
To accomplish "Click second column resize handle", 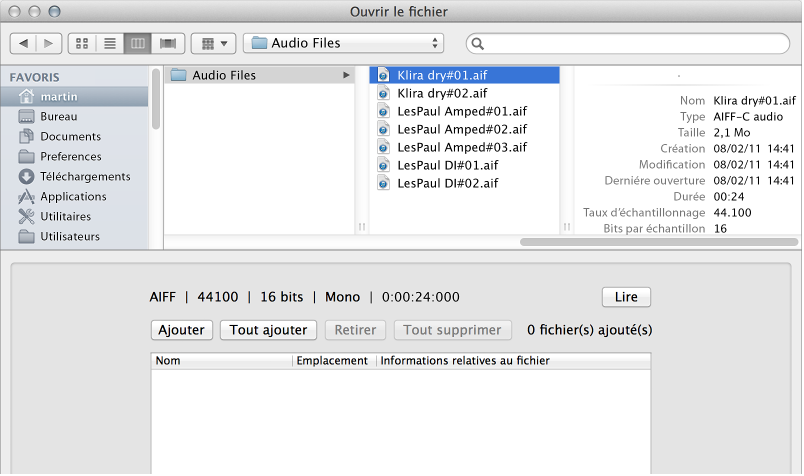I will (x=567, y=226).
